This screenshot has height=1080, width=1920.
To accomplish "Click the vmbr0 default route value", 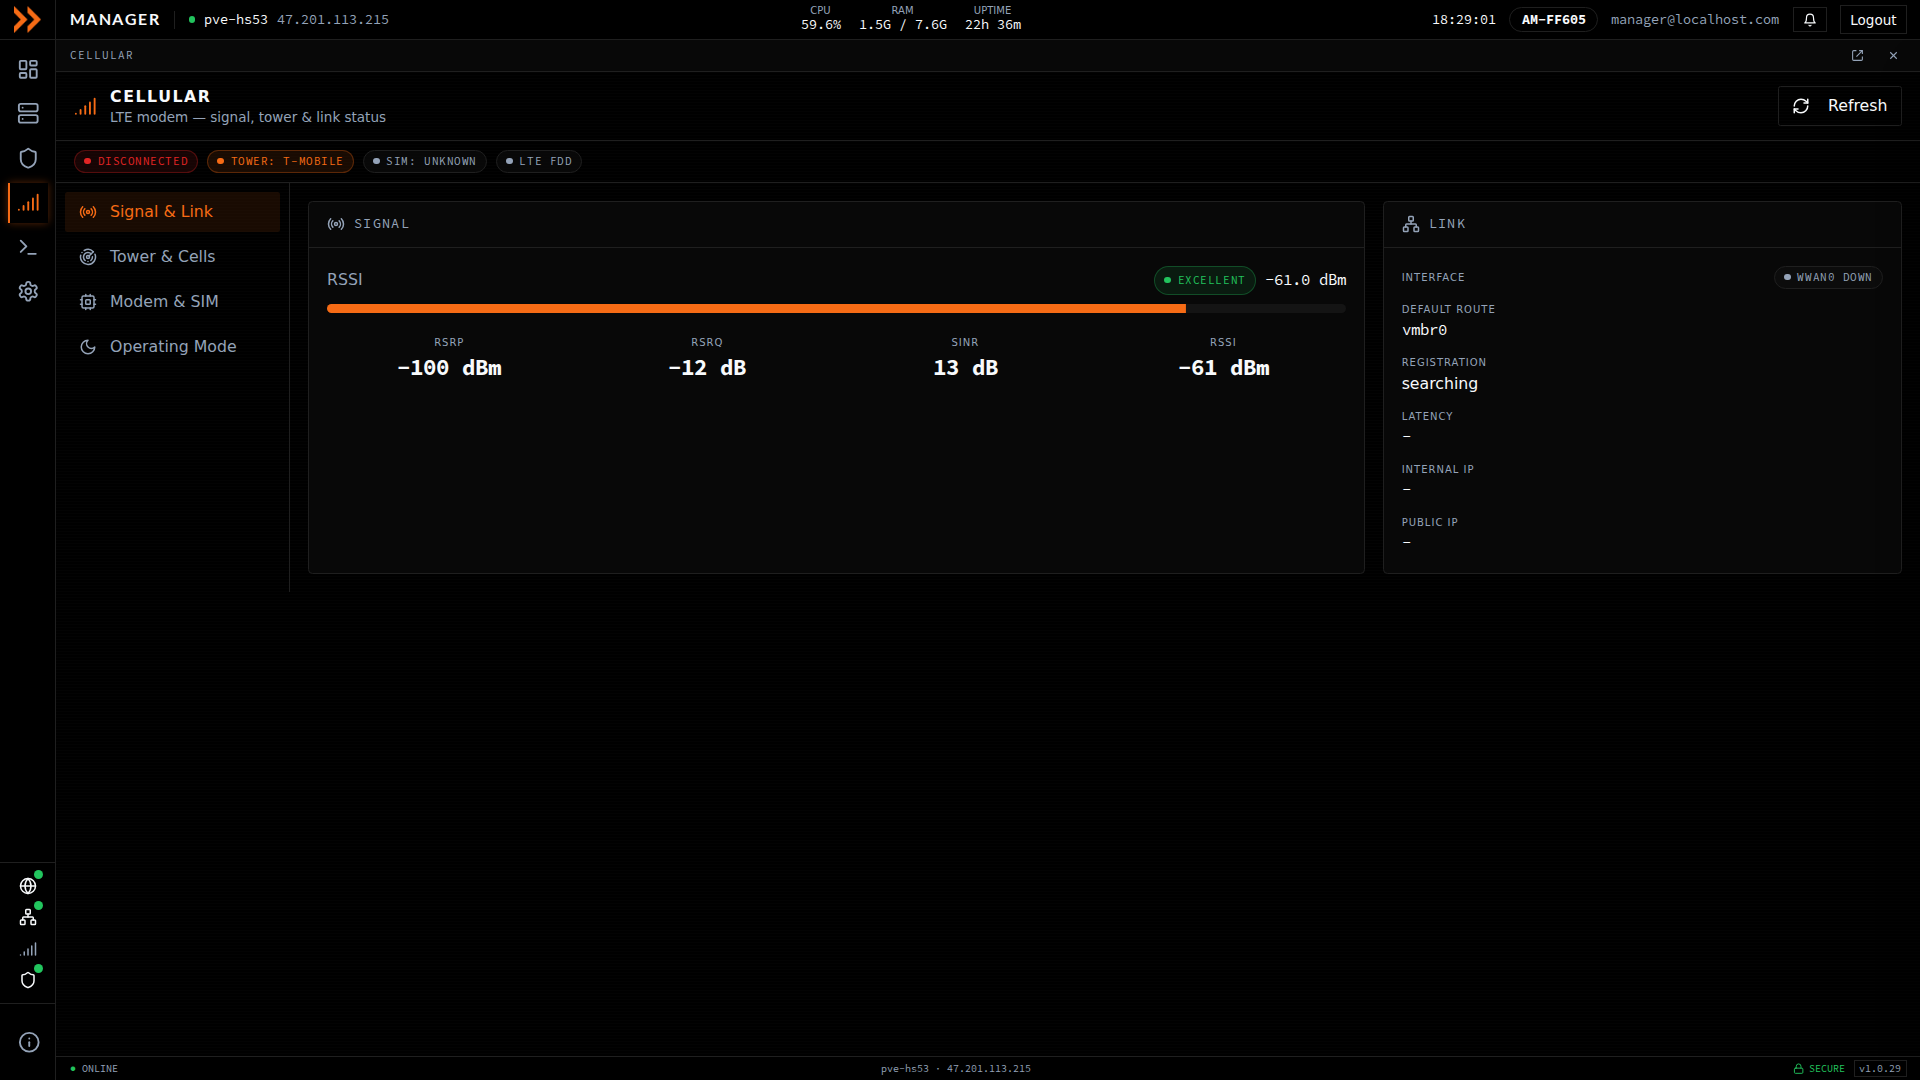I will click(x=1424, y=330).
